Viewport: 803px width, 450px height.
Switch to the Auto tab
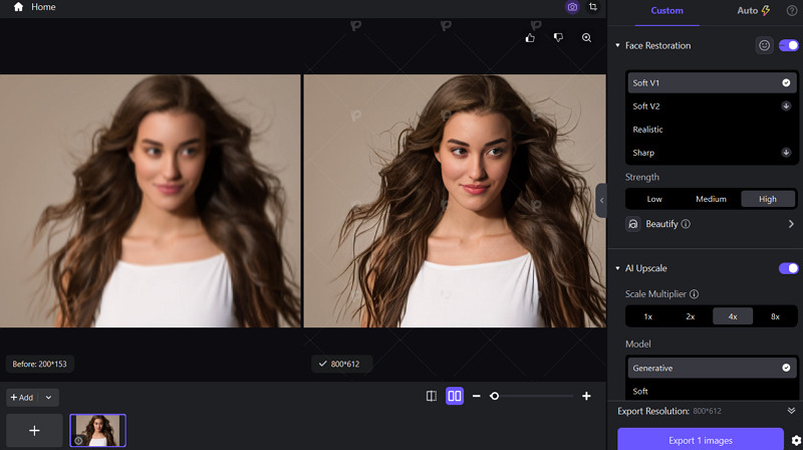[x=753, y=11]
